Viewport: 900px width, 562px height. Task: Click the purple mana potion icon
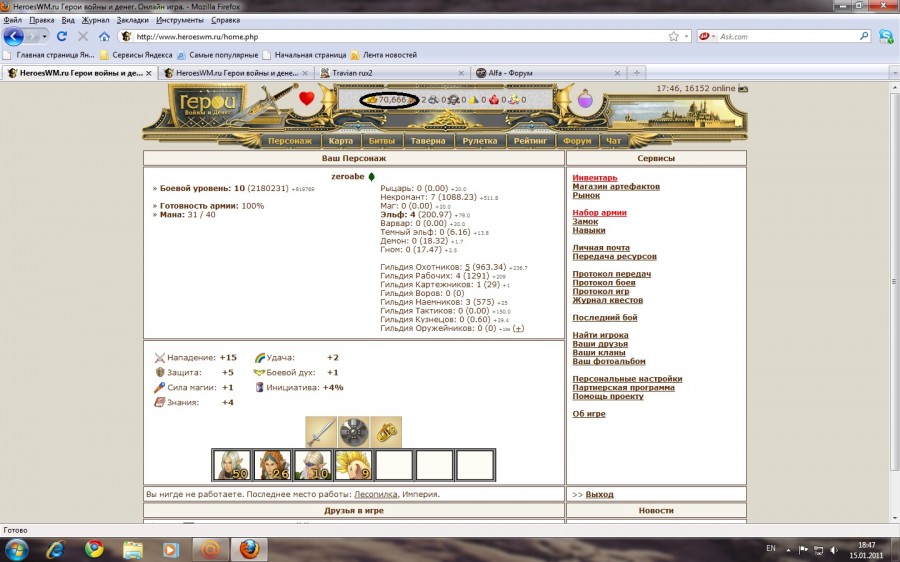pyautogui.click(x=585, y=98)
